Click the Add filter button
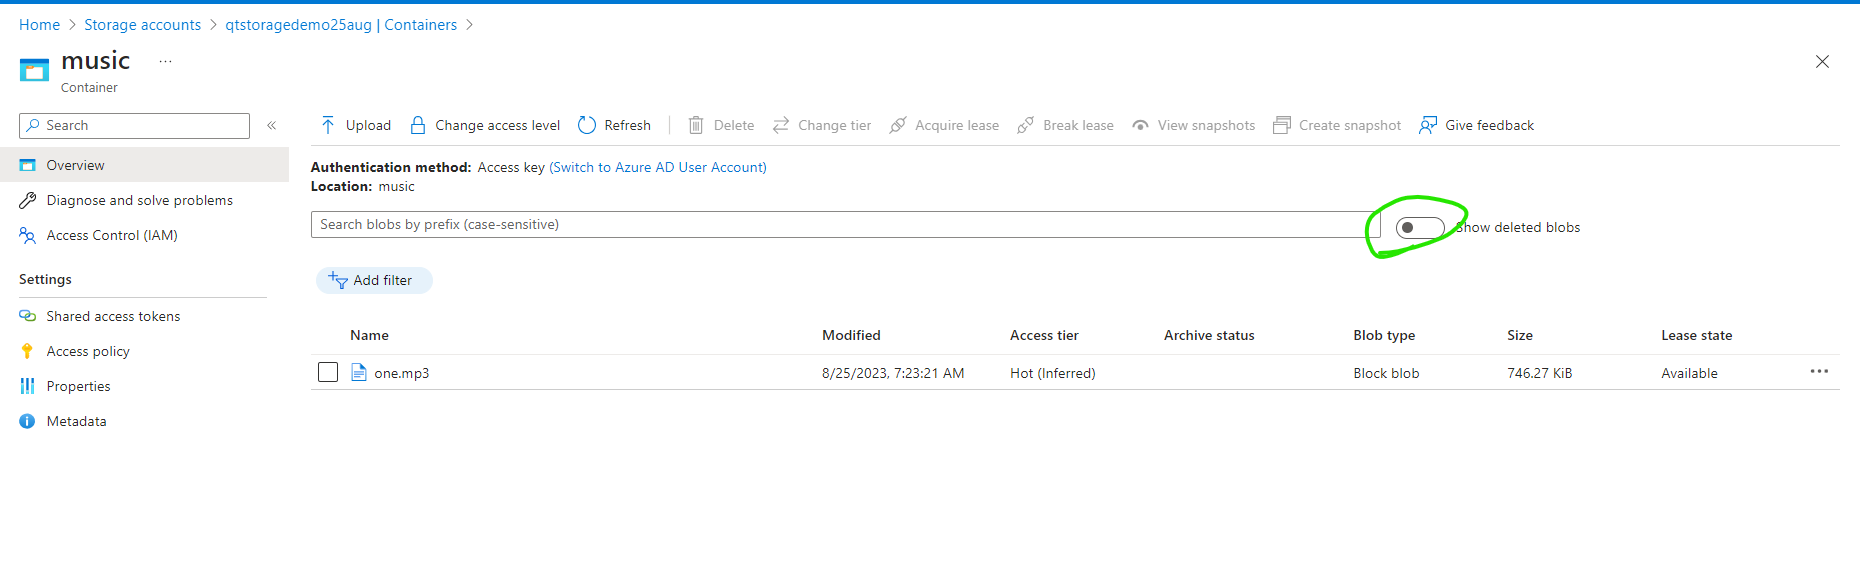1860x561 pixels. coord(374,280)
